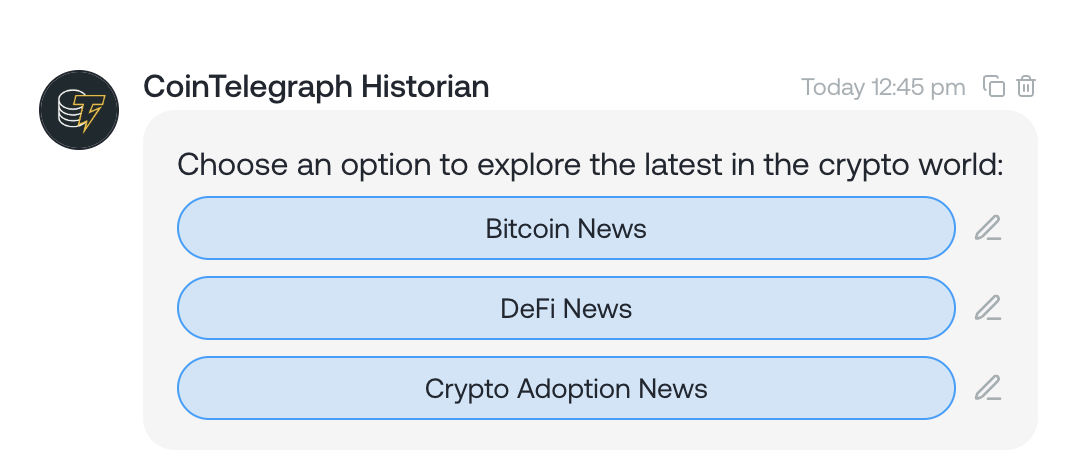Screen dimensions: 1066x460
Task: Open the CoinTelegraph Historian name link
Action: click(316, 87)
